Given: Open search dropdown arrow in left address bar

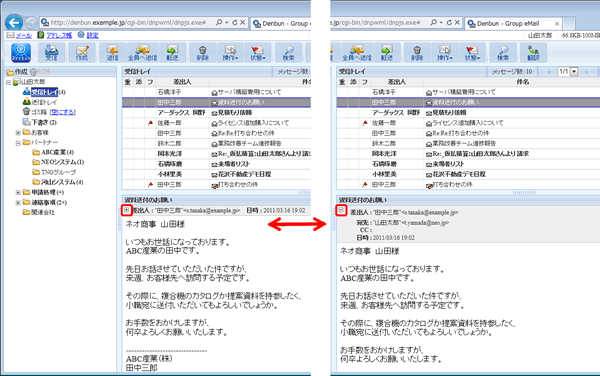Looking at the screenshot, I should [x=227, y=23].
